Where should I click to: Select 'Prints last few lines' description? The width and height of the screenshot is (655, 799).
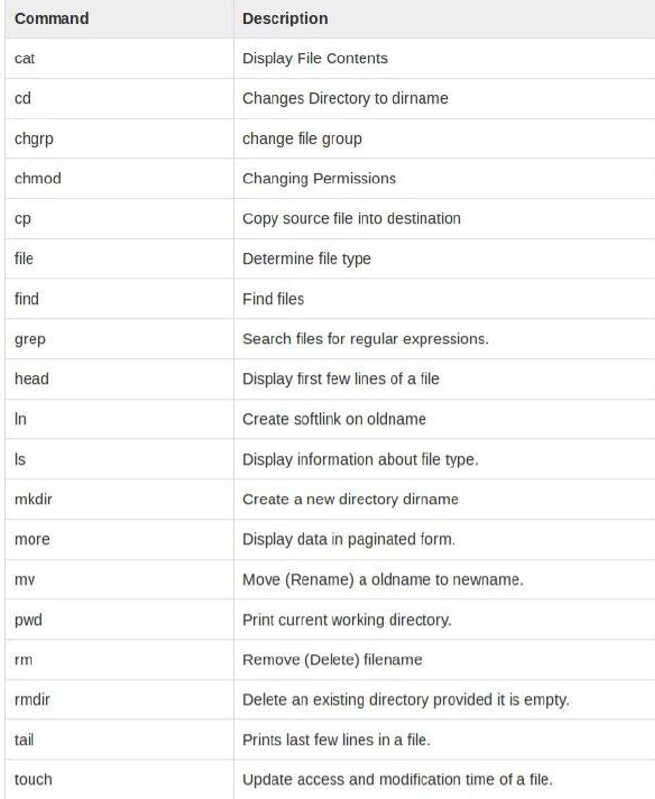pyautogui.click(x=336, y=739)
